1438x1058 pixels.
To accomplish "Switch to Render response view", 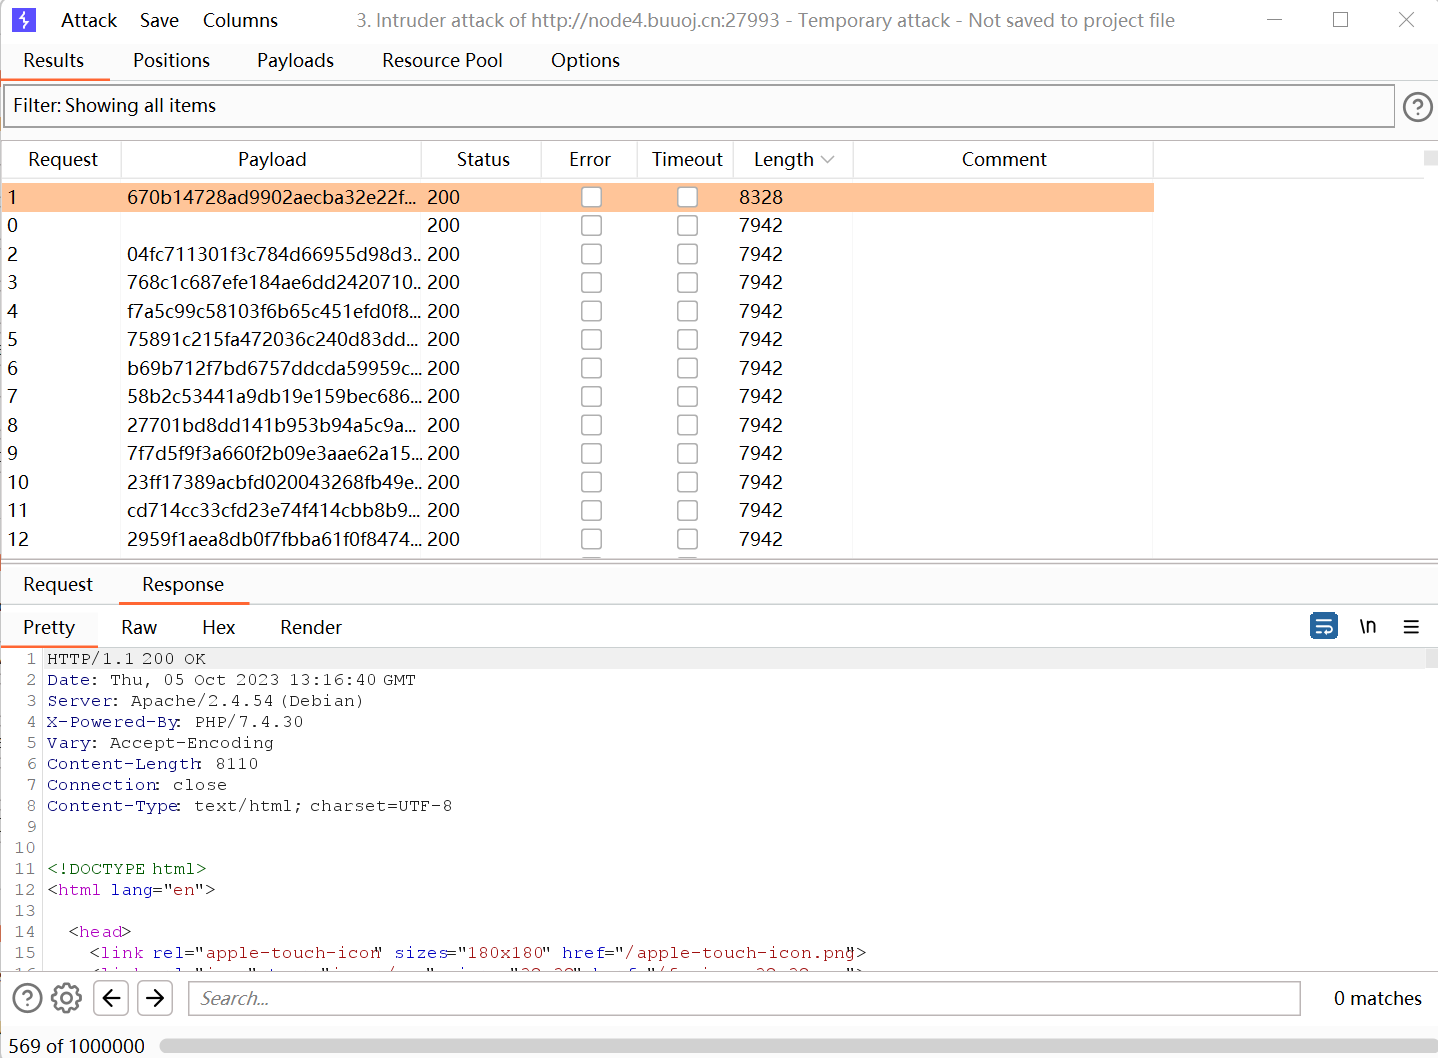I will 311,627.
